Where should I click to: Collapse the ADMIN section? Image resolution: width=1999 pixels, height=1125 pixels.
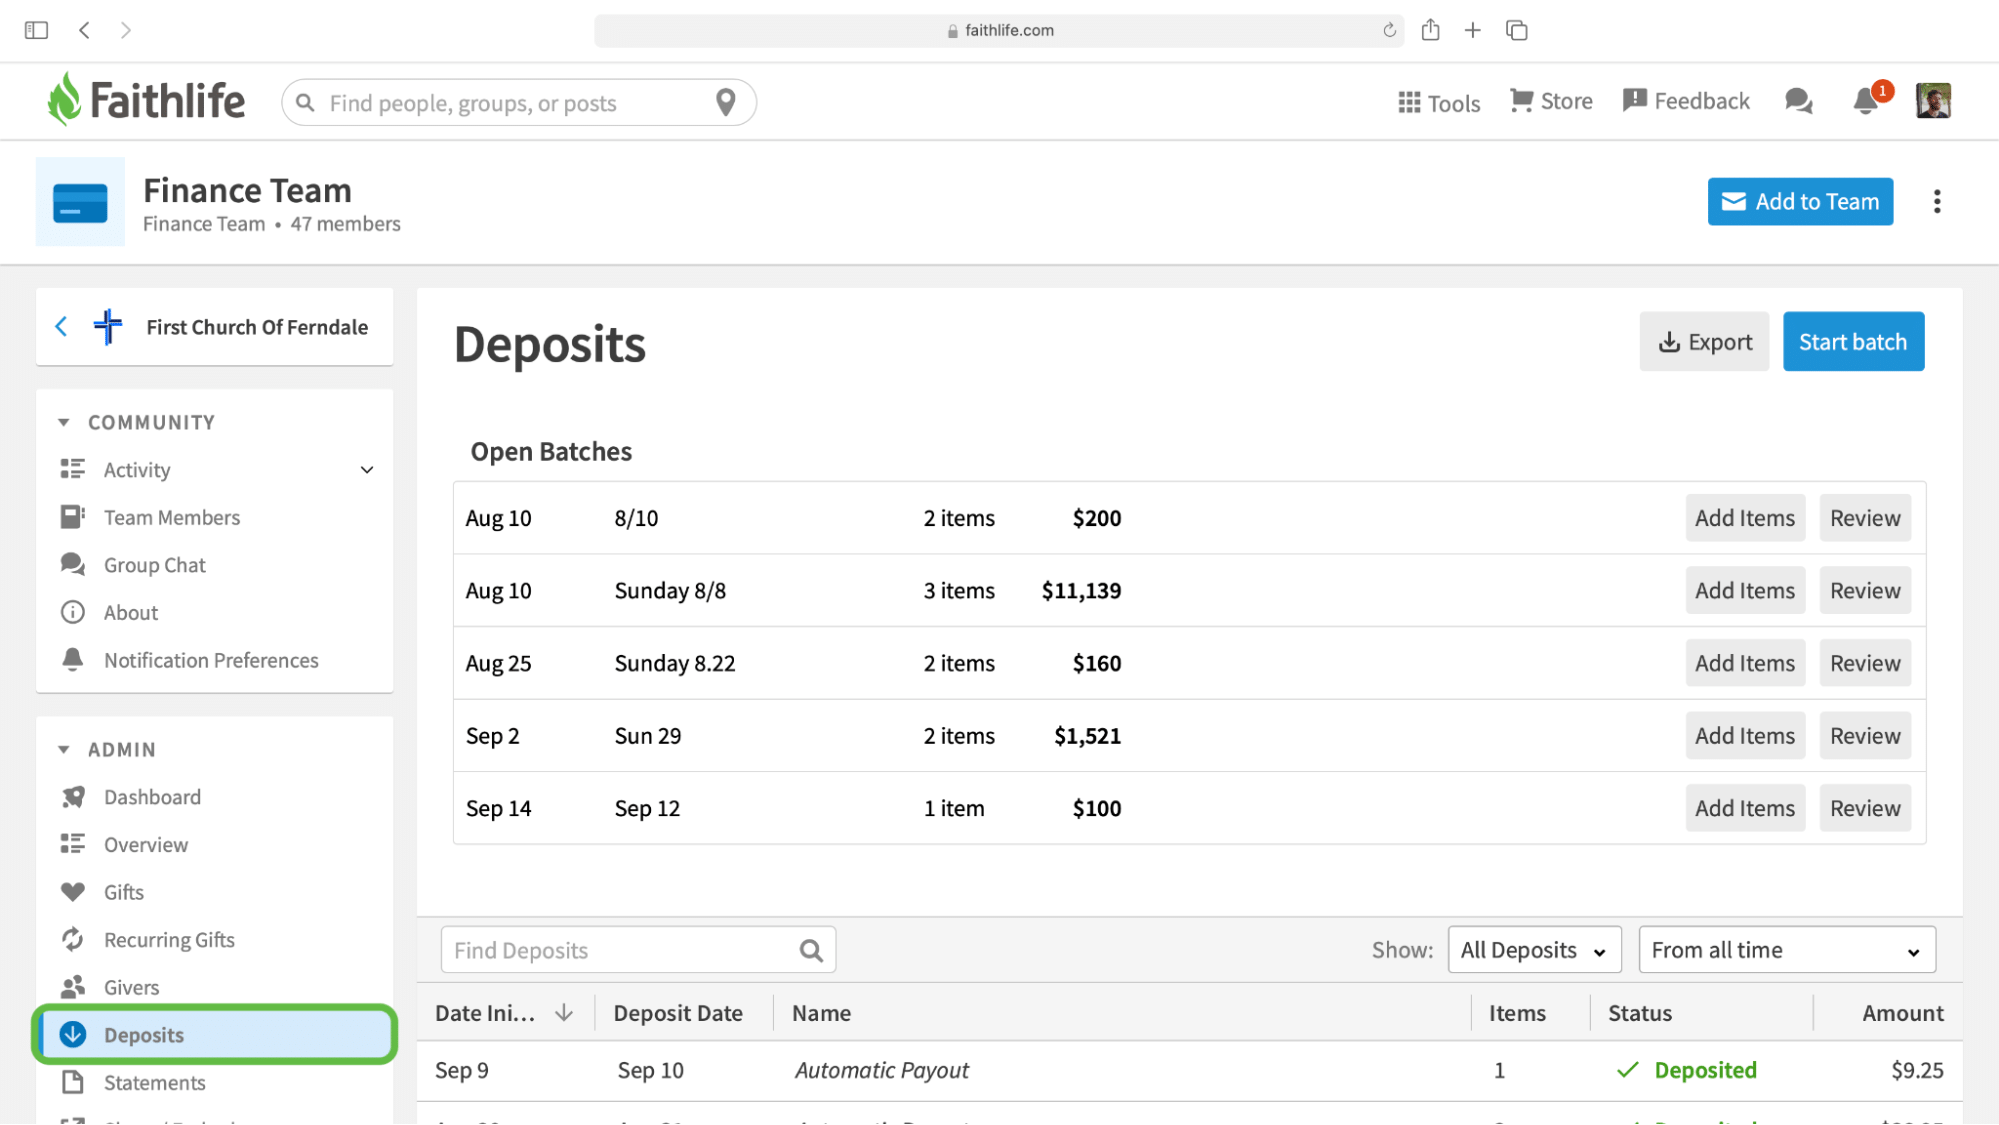click(x=64, y=750)
